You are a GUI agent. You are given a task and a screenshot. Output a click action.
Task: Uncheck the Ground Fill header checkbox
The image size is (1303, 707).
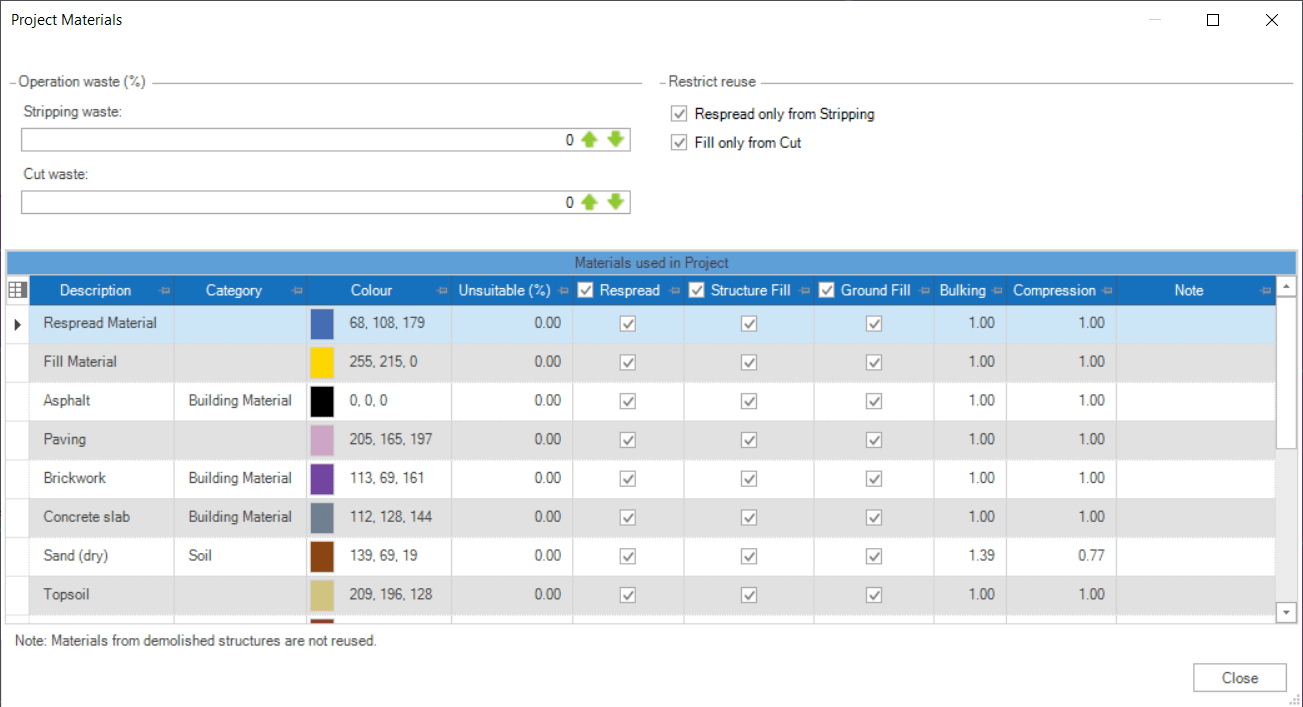pyautogui.click(x=826, y=290)
